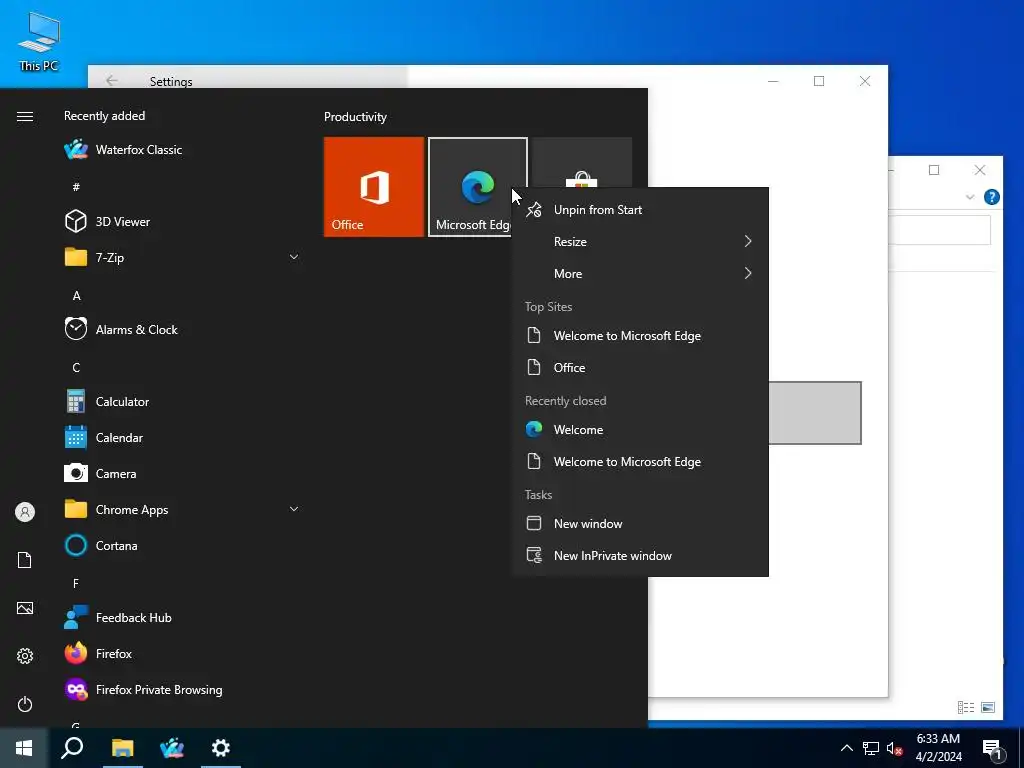Open taskbar Search
The width and height of the screenshot is (1024, 768).
(72, 748)
